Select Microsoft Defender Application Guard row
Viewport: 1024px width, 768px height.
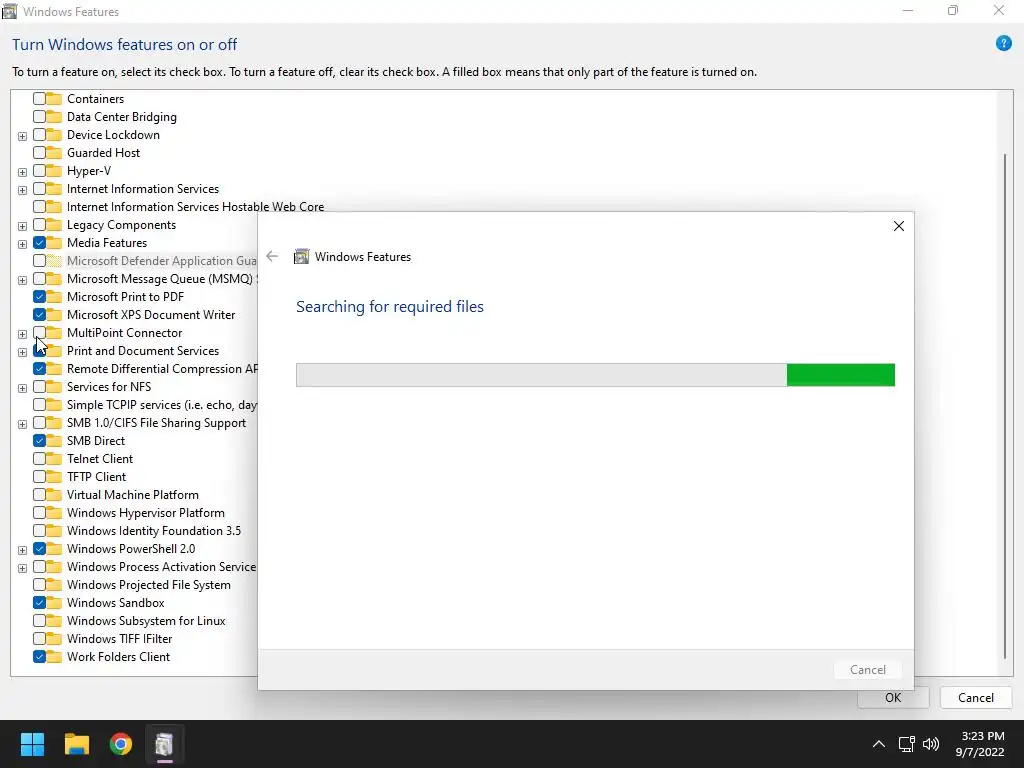(161, 261)
